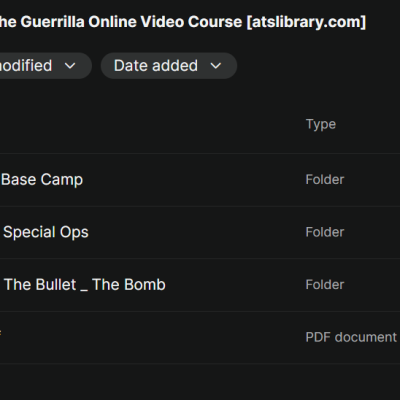This screenshot has height=400, width=400.
Task: Open the Base Camp folder
Action: (42, 180)
